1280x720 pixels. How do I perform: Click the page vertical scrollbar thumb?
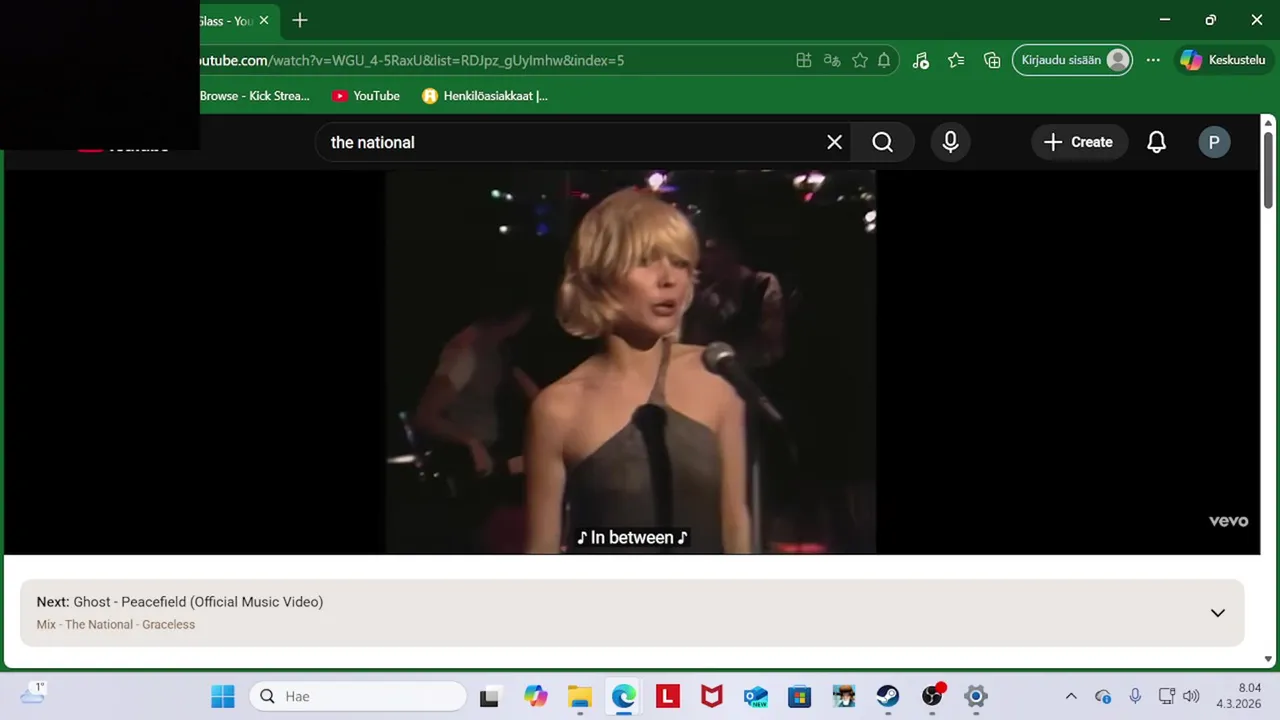tap(1268, 170)
